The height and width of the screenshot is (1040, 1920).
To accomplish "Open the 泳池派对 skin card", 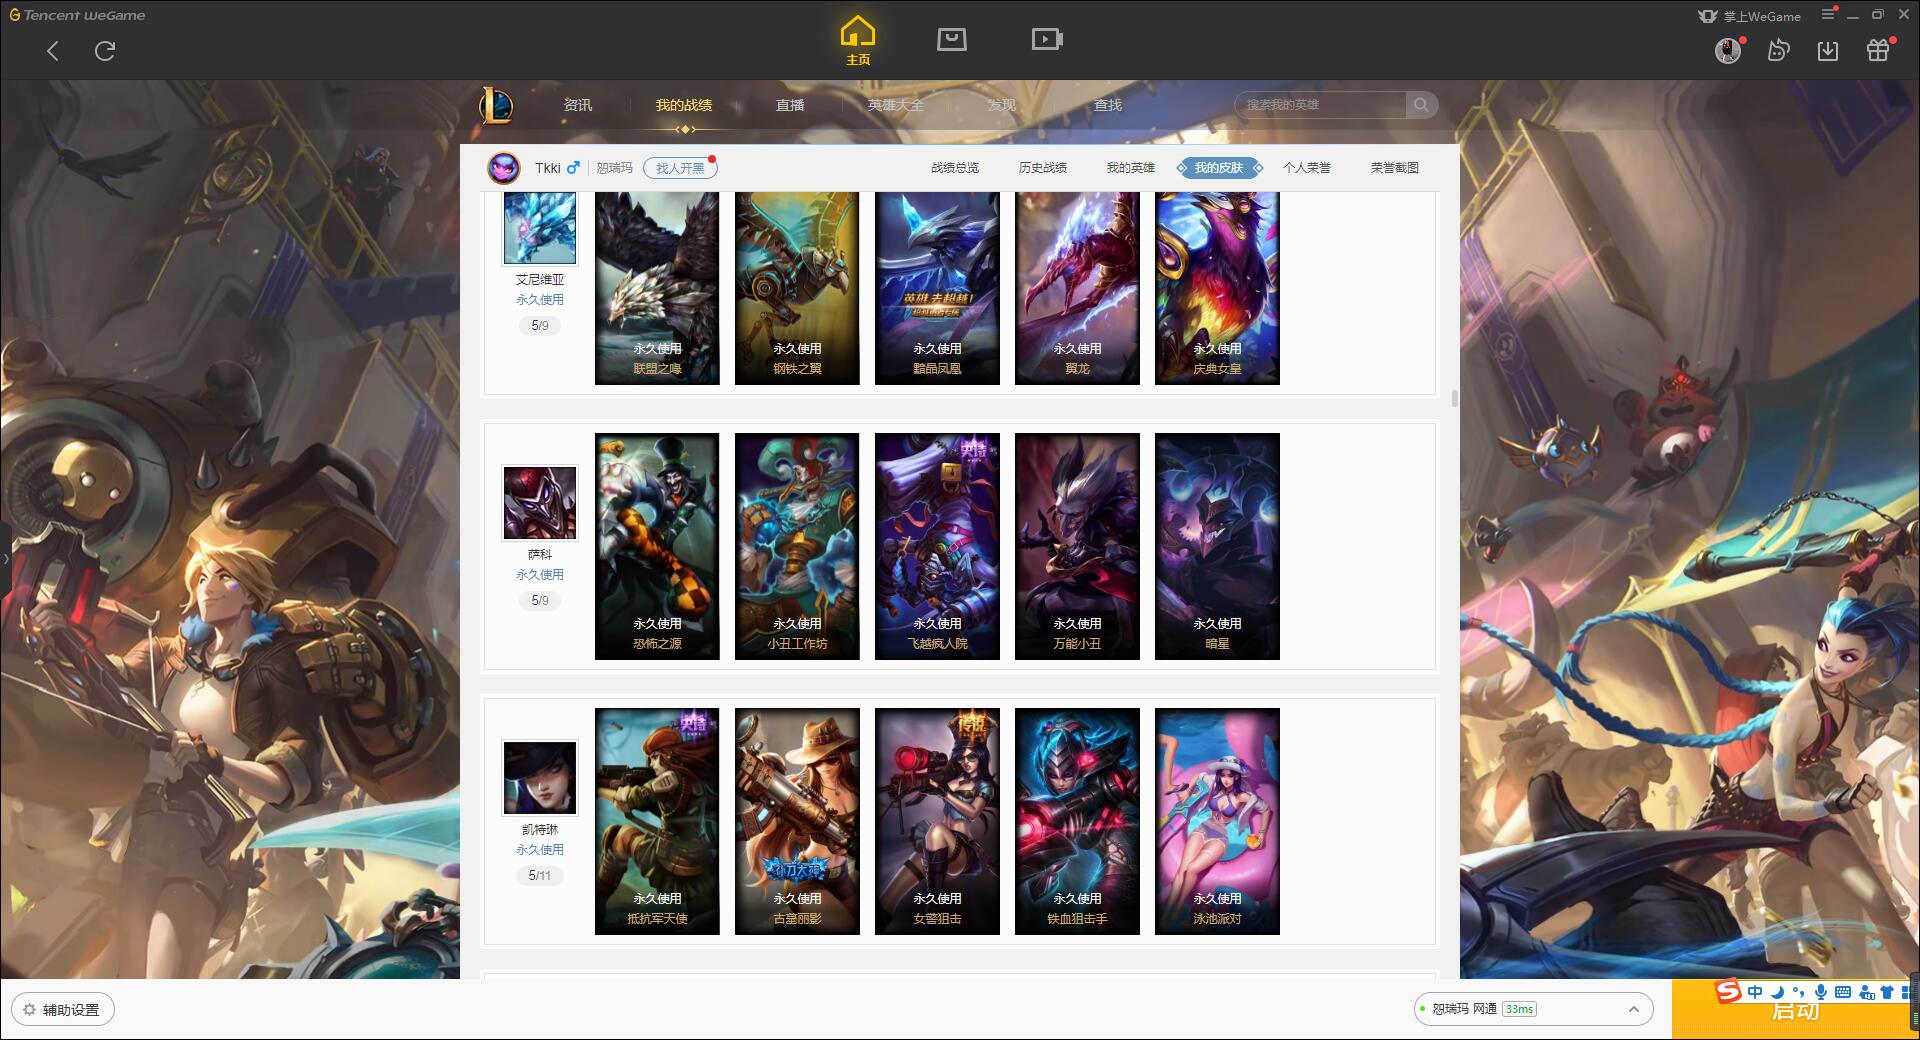I will pyautogui.click(x=1217, y=821).
